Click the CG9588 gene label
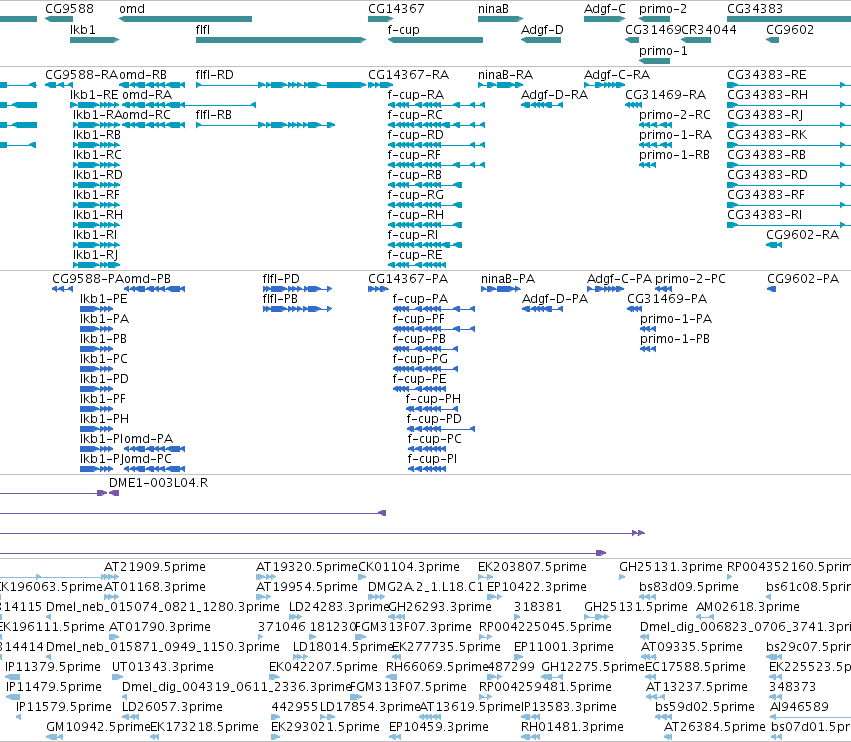Screen dimensions: 851x742 pos(69,9)
